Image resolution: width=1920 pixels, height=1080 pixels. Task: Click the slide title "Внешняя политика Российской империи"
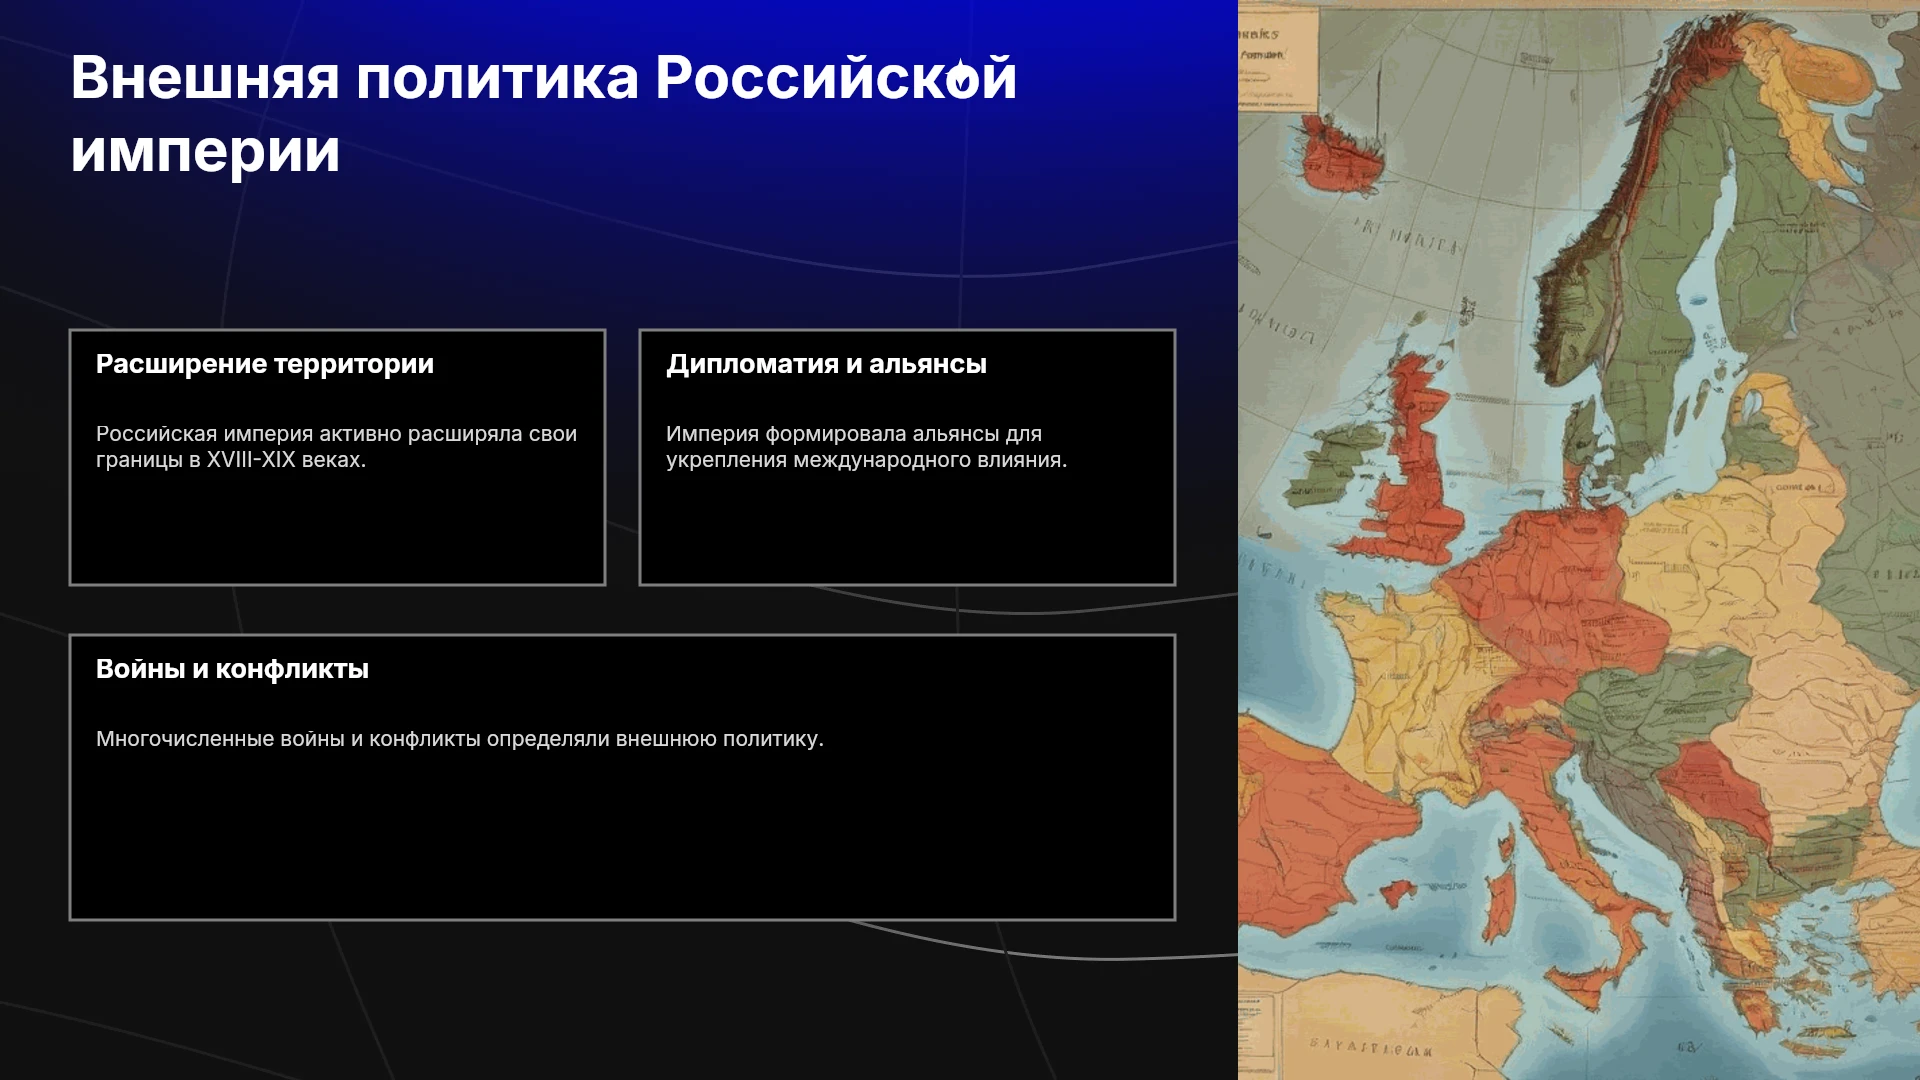click(x=543, y=114)
